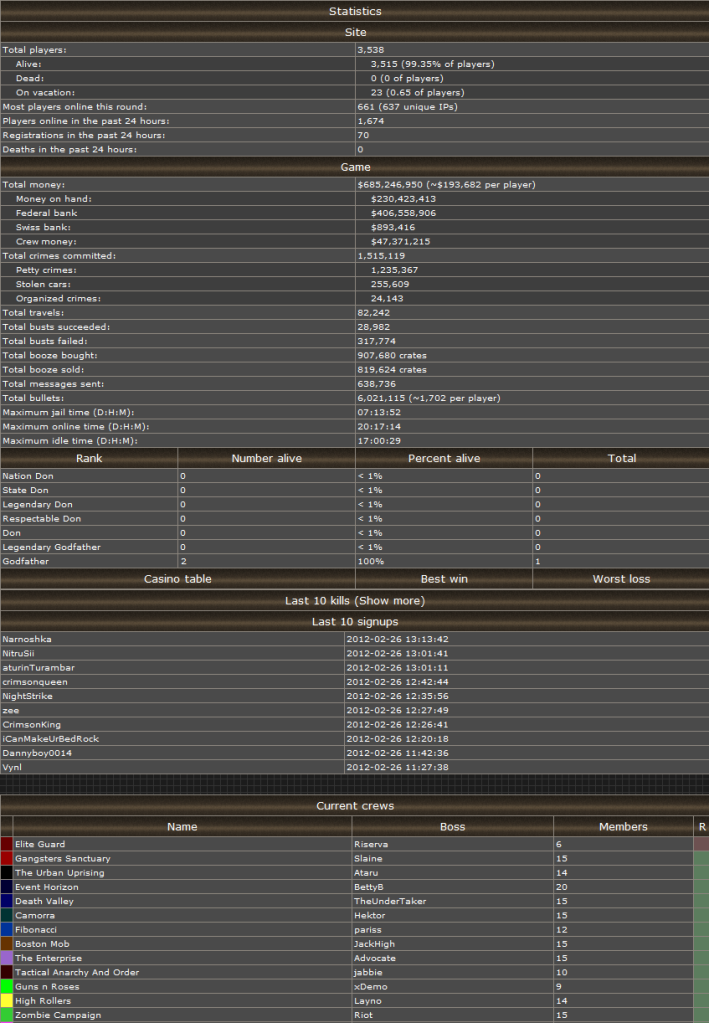Select the Maximum jail time value 07:13:52

click(x=379, y=412)
